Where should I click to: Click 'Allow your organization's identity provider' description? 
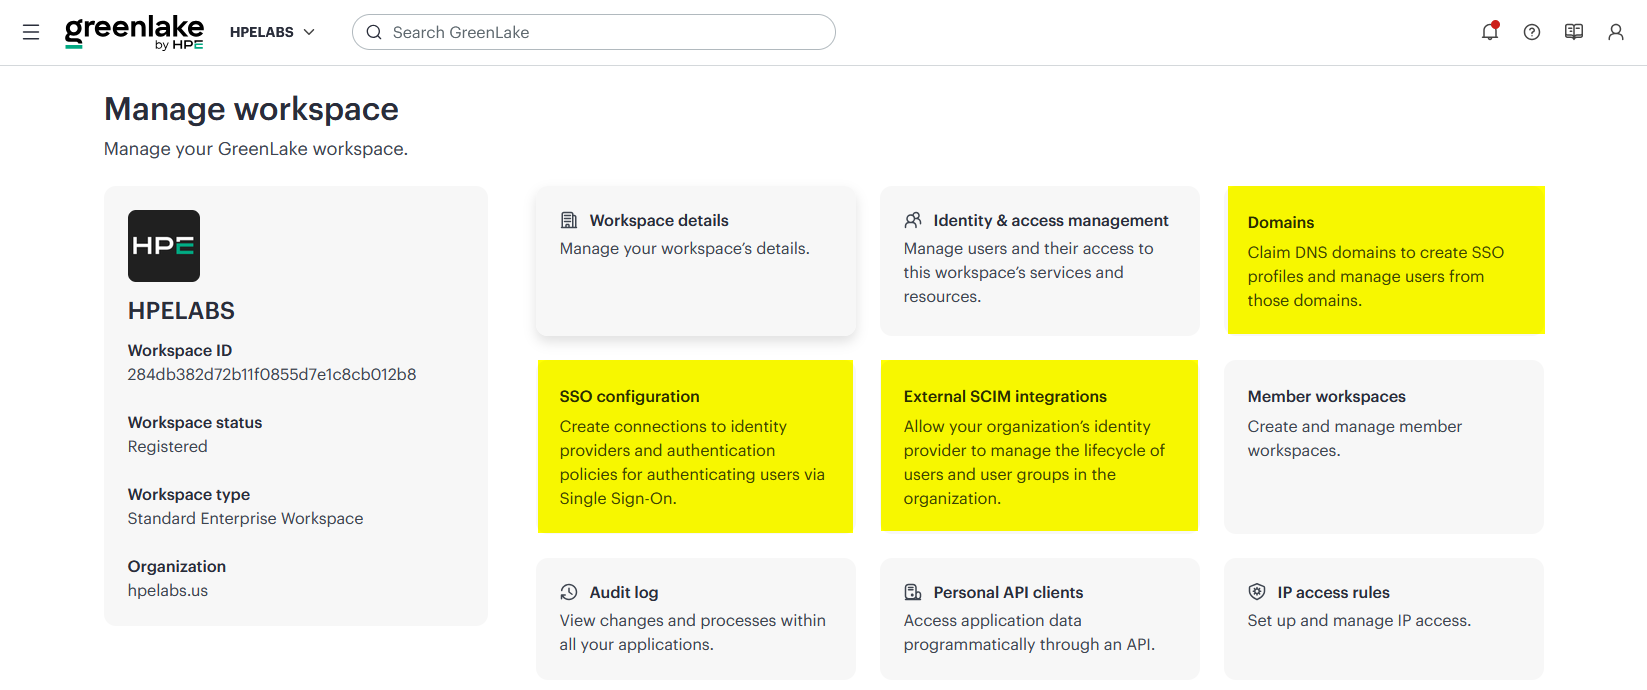[1034, 462]
